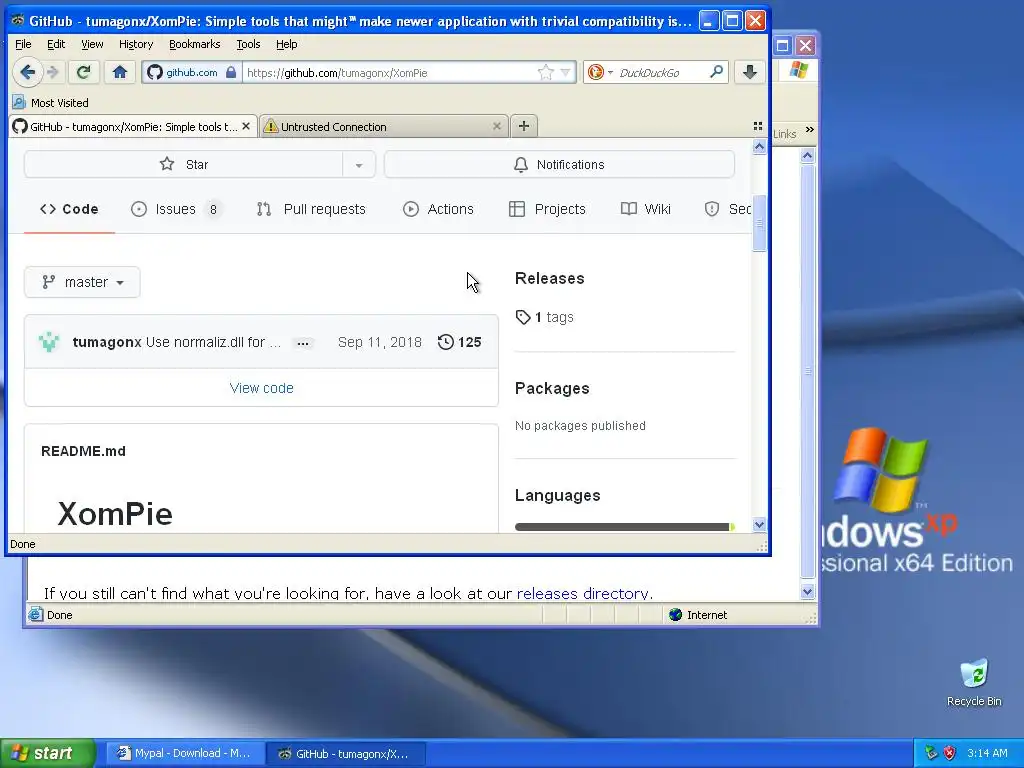The image size is (1024, 768).
Task: Open the Downloads arrow button
Action: coord(750,72)
